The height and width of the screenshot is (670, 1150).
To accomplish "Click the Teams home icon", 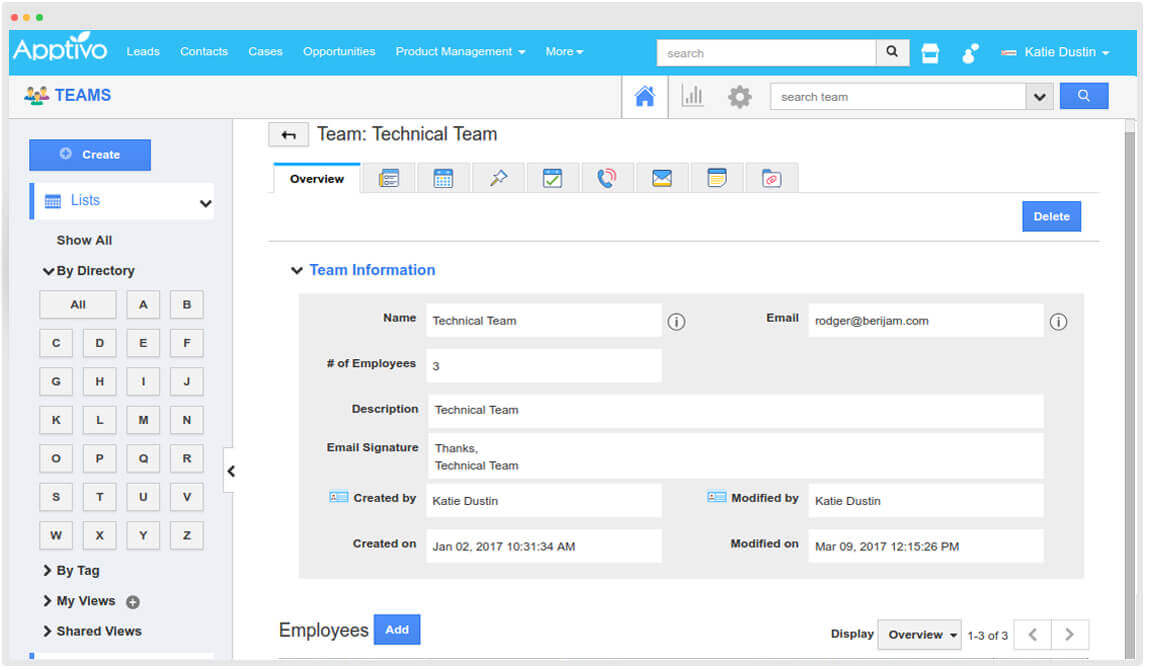I will [645, 96].
